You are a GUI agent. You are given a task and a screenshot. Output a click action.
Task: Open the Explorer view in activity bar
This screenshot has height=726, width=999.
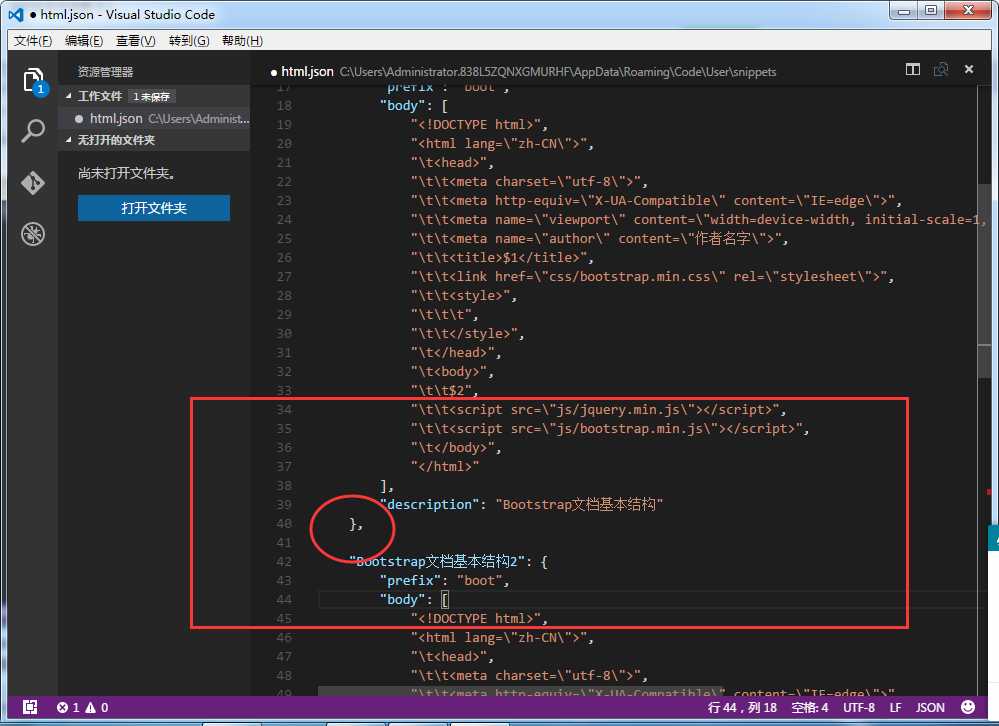pyautogui.click(x=32, y=81)
